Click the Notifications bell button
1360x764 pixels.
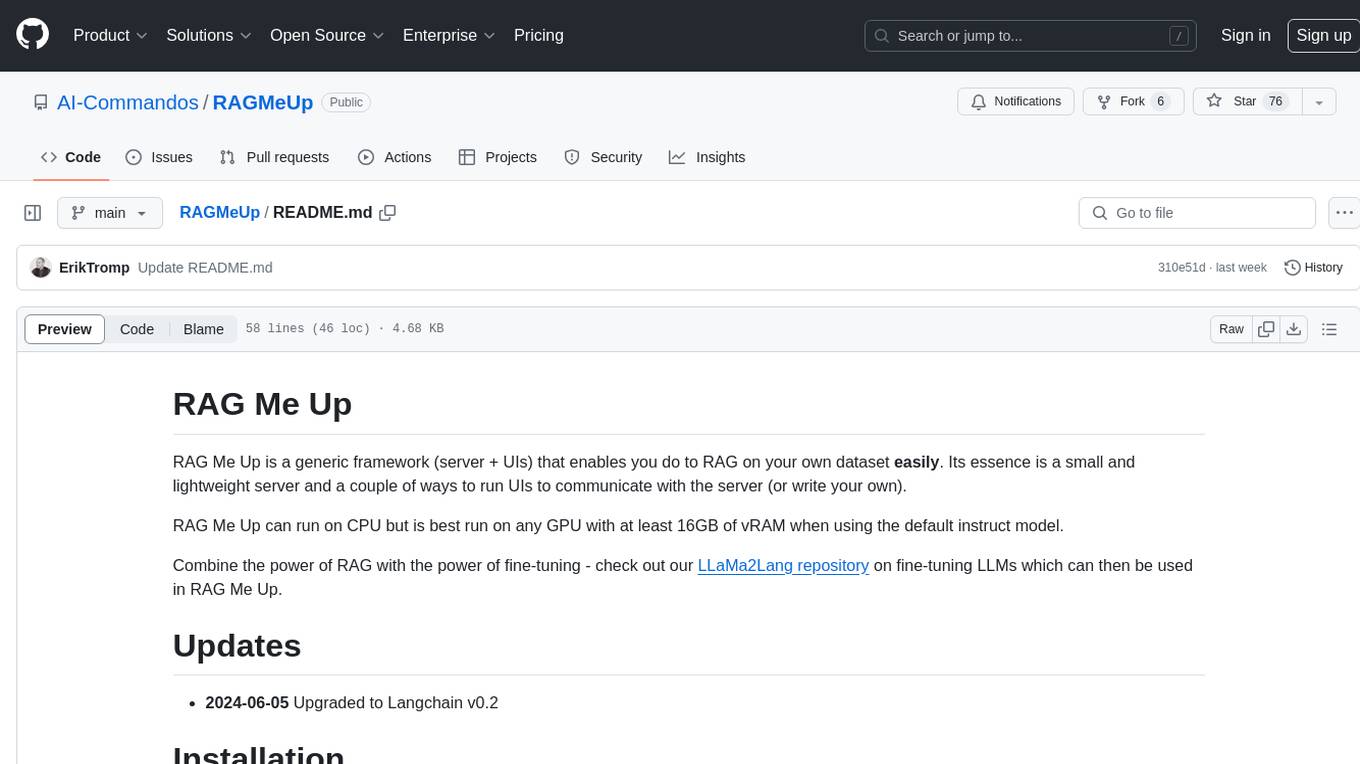coord(1016,102)
